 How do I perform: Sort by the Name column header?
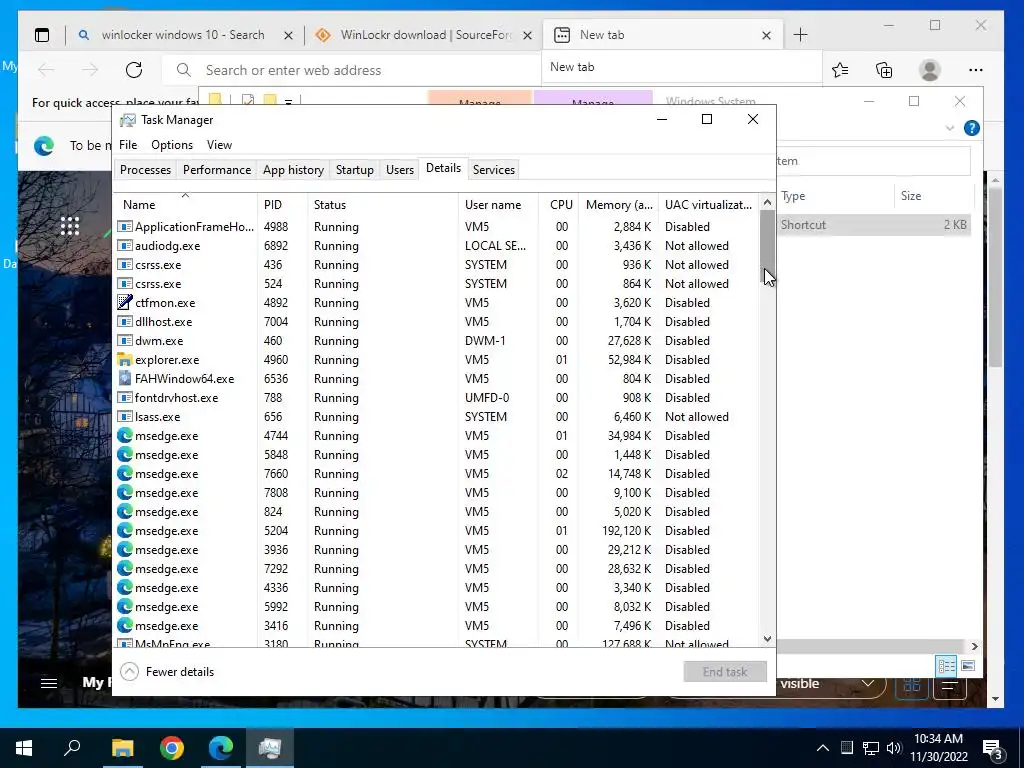[x=185, y=204]
